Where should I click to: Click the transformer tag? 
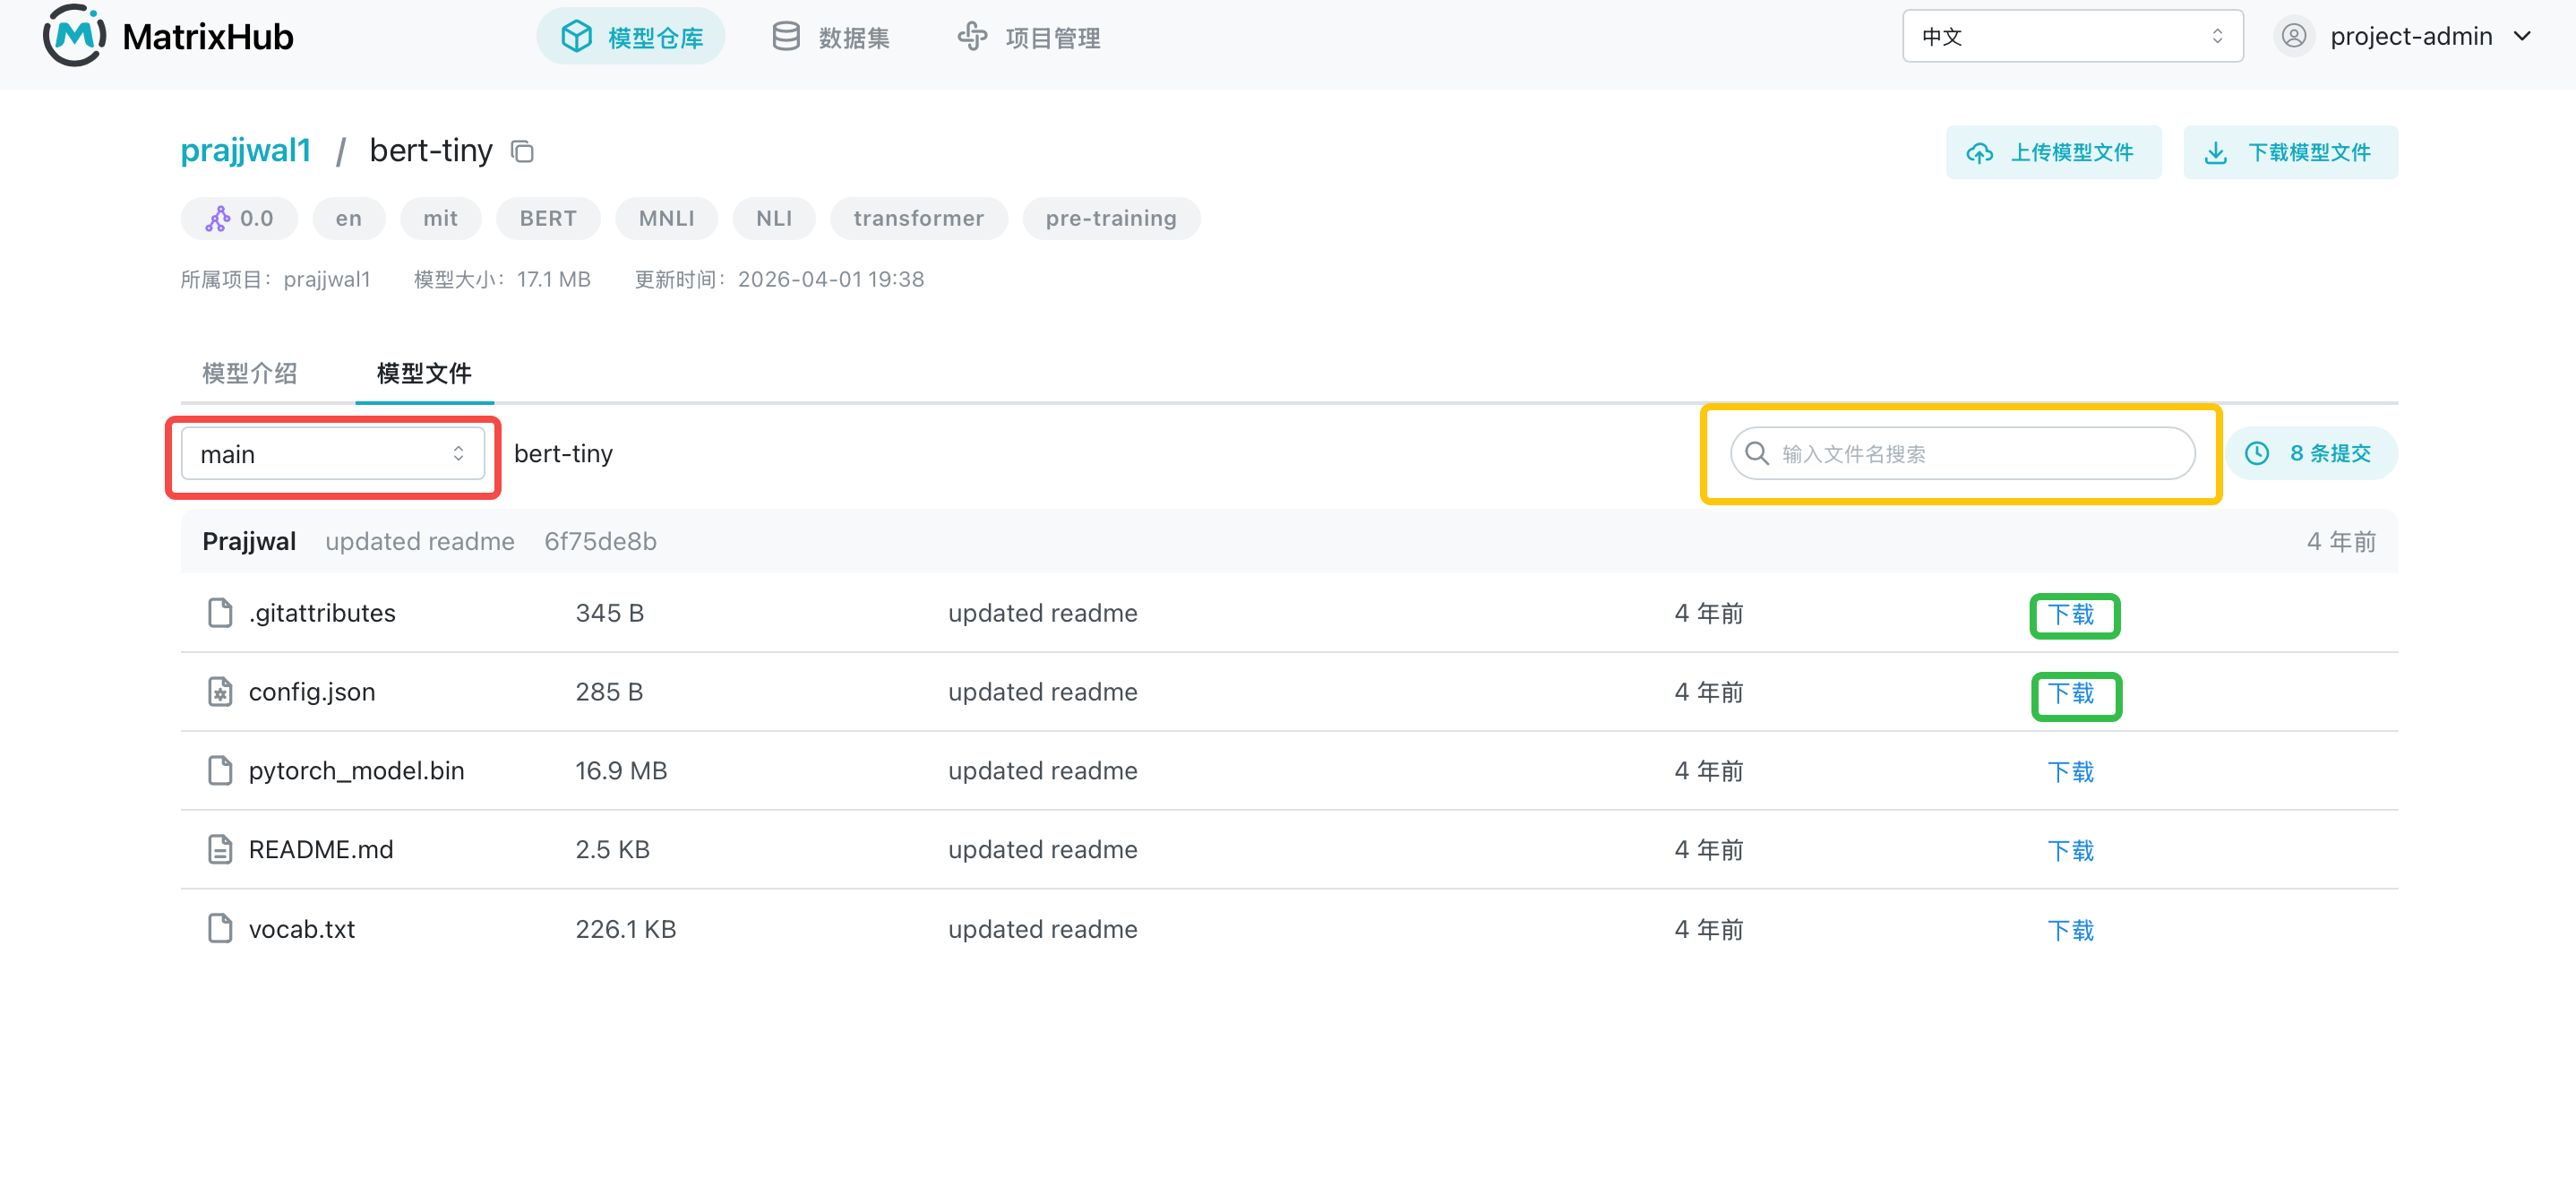pyautogui.click(x=918, y=218)
